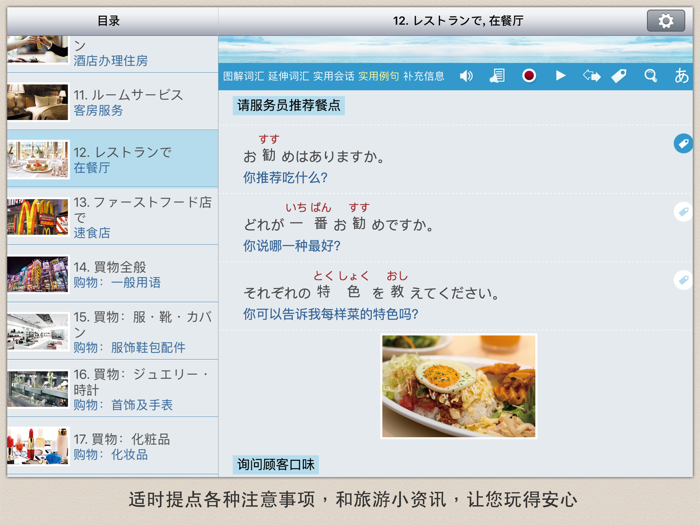700x525 pixels.
Task: Switch to the 延伸词汇 tab
Action: pos(288,76)
